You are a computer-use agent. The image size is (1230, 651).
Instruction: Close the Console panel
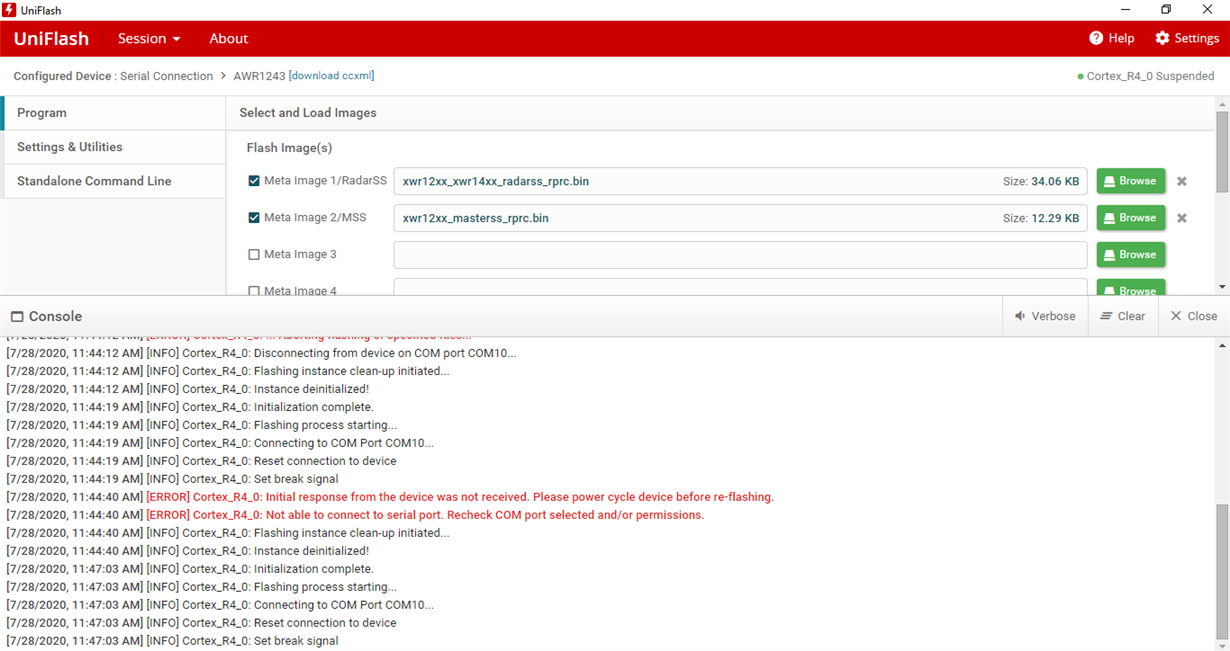click(x=1194, y=316)
